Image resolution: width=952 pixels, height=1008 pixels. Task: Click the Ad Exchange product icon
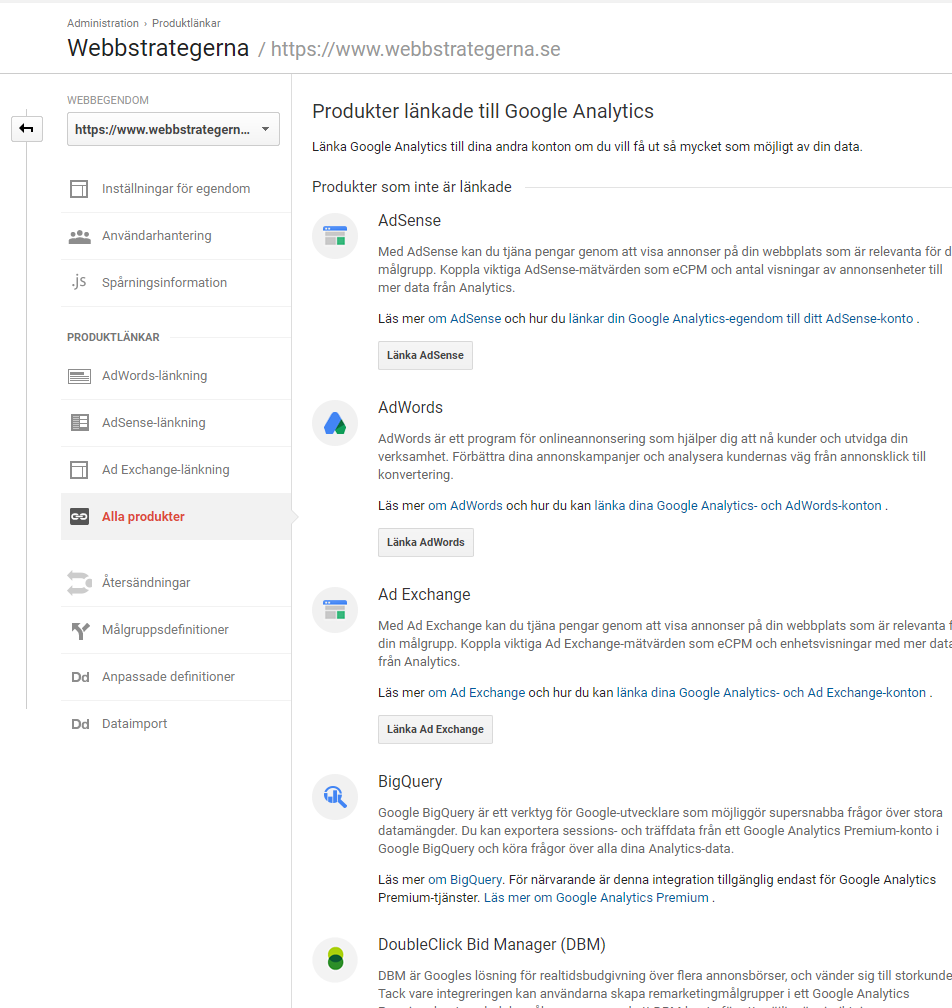(x=334, y=610)
